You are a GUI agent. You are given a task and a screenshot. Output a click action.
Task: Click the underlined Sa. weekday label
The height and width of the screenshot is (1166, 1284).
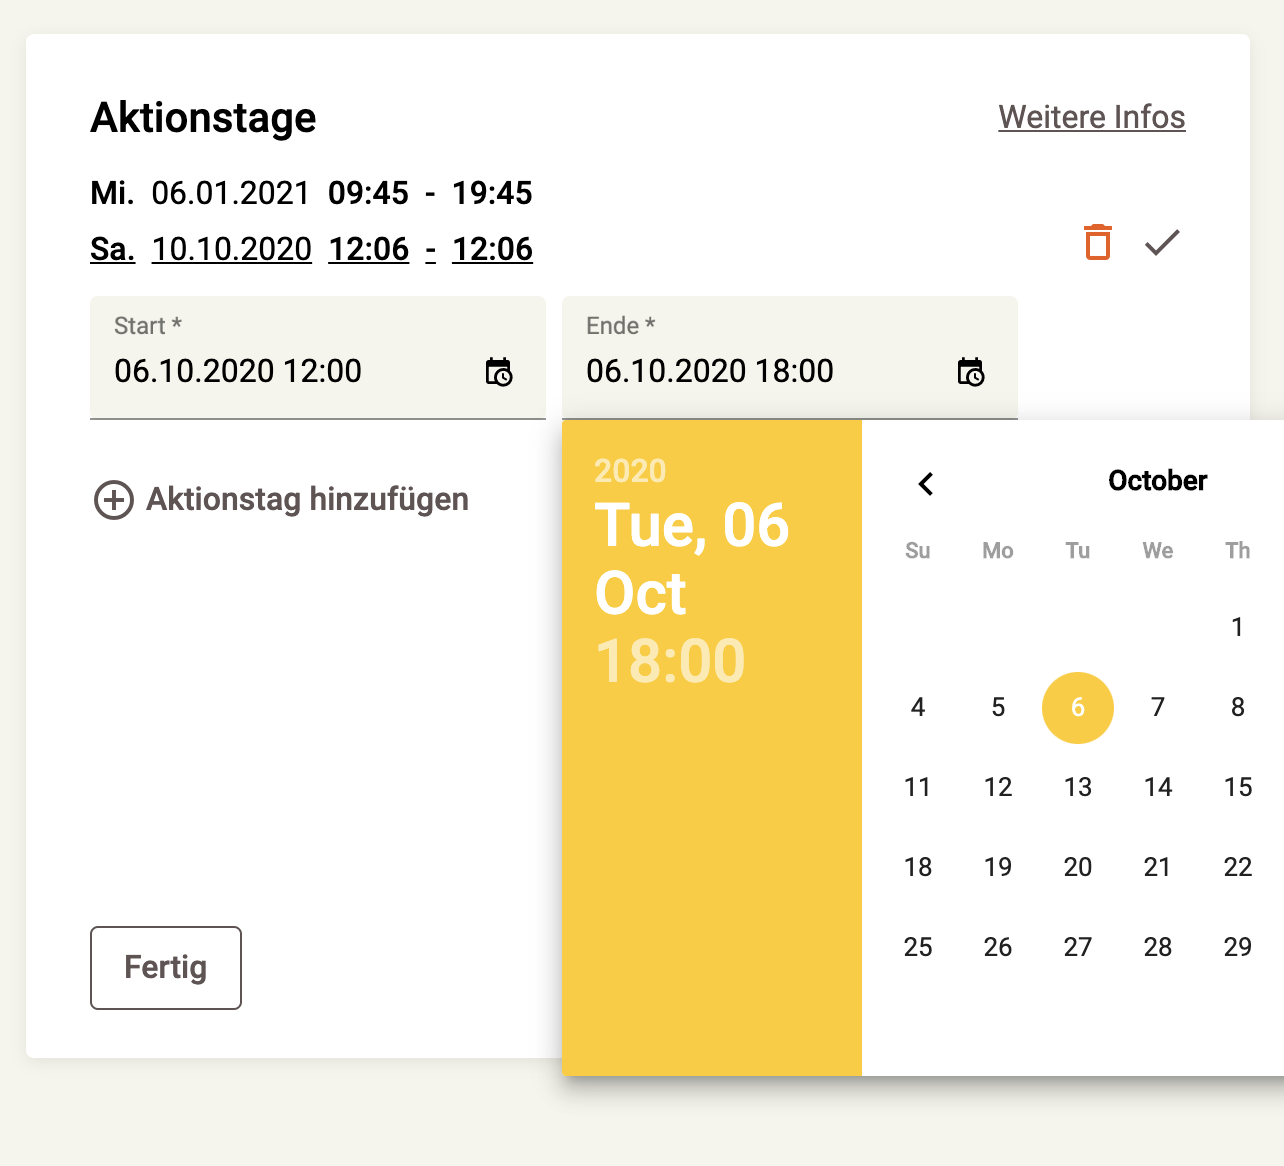112,249
